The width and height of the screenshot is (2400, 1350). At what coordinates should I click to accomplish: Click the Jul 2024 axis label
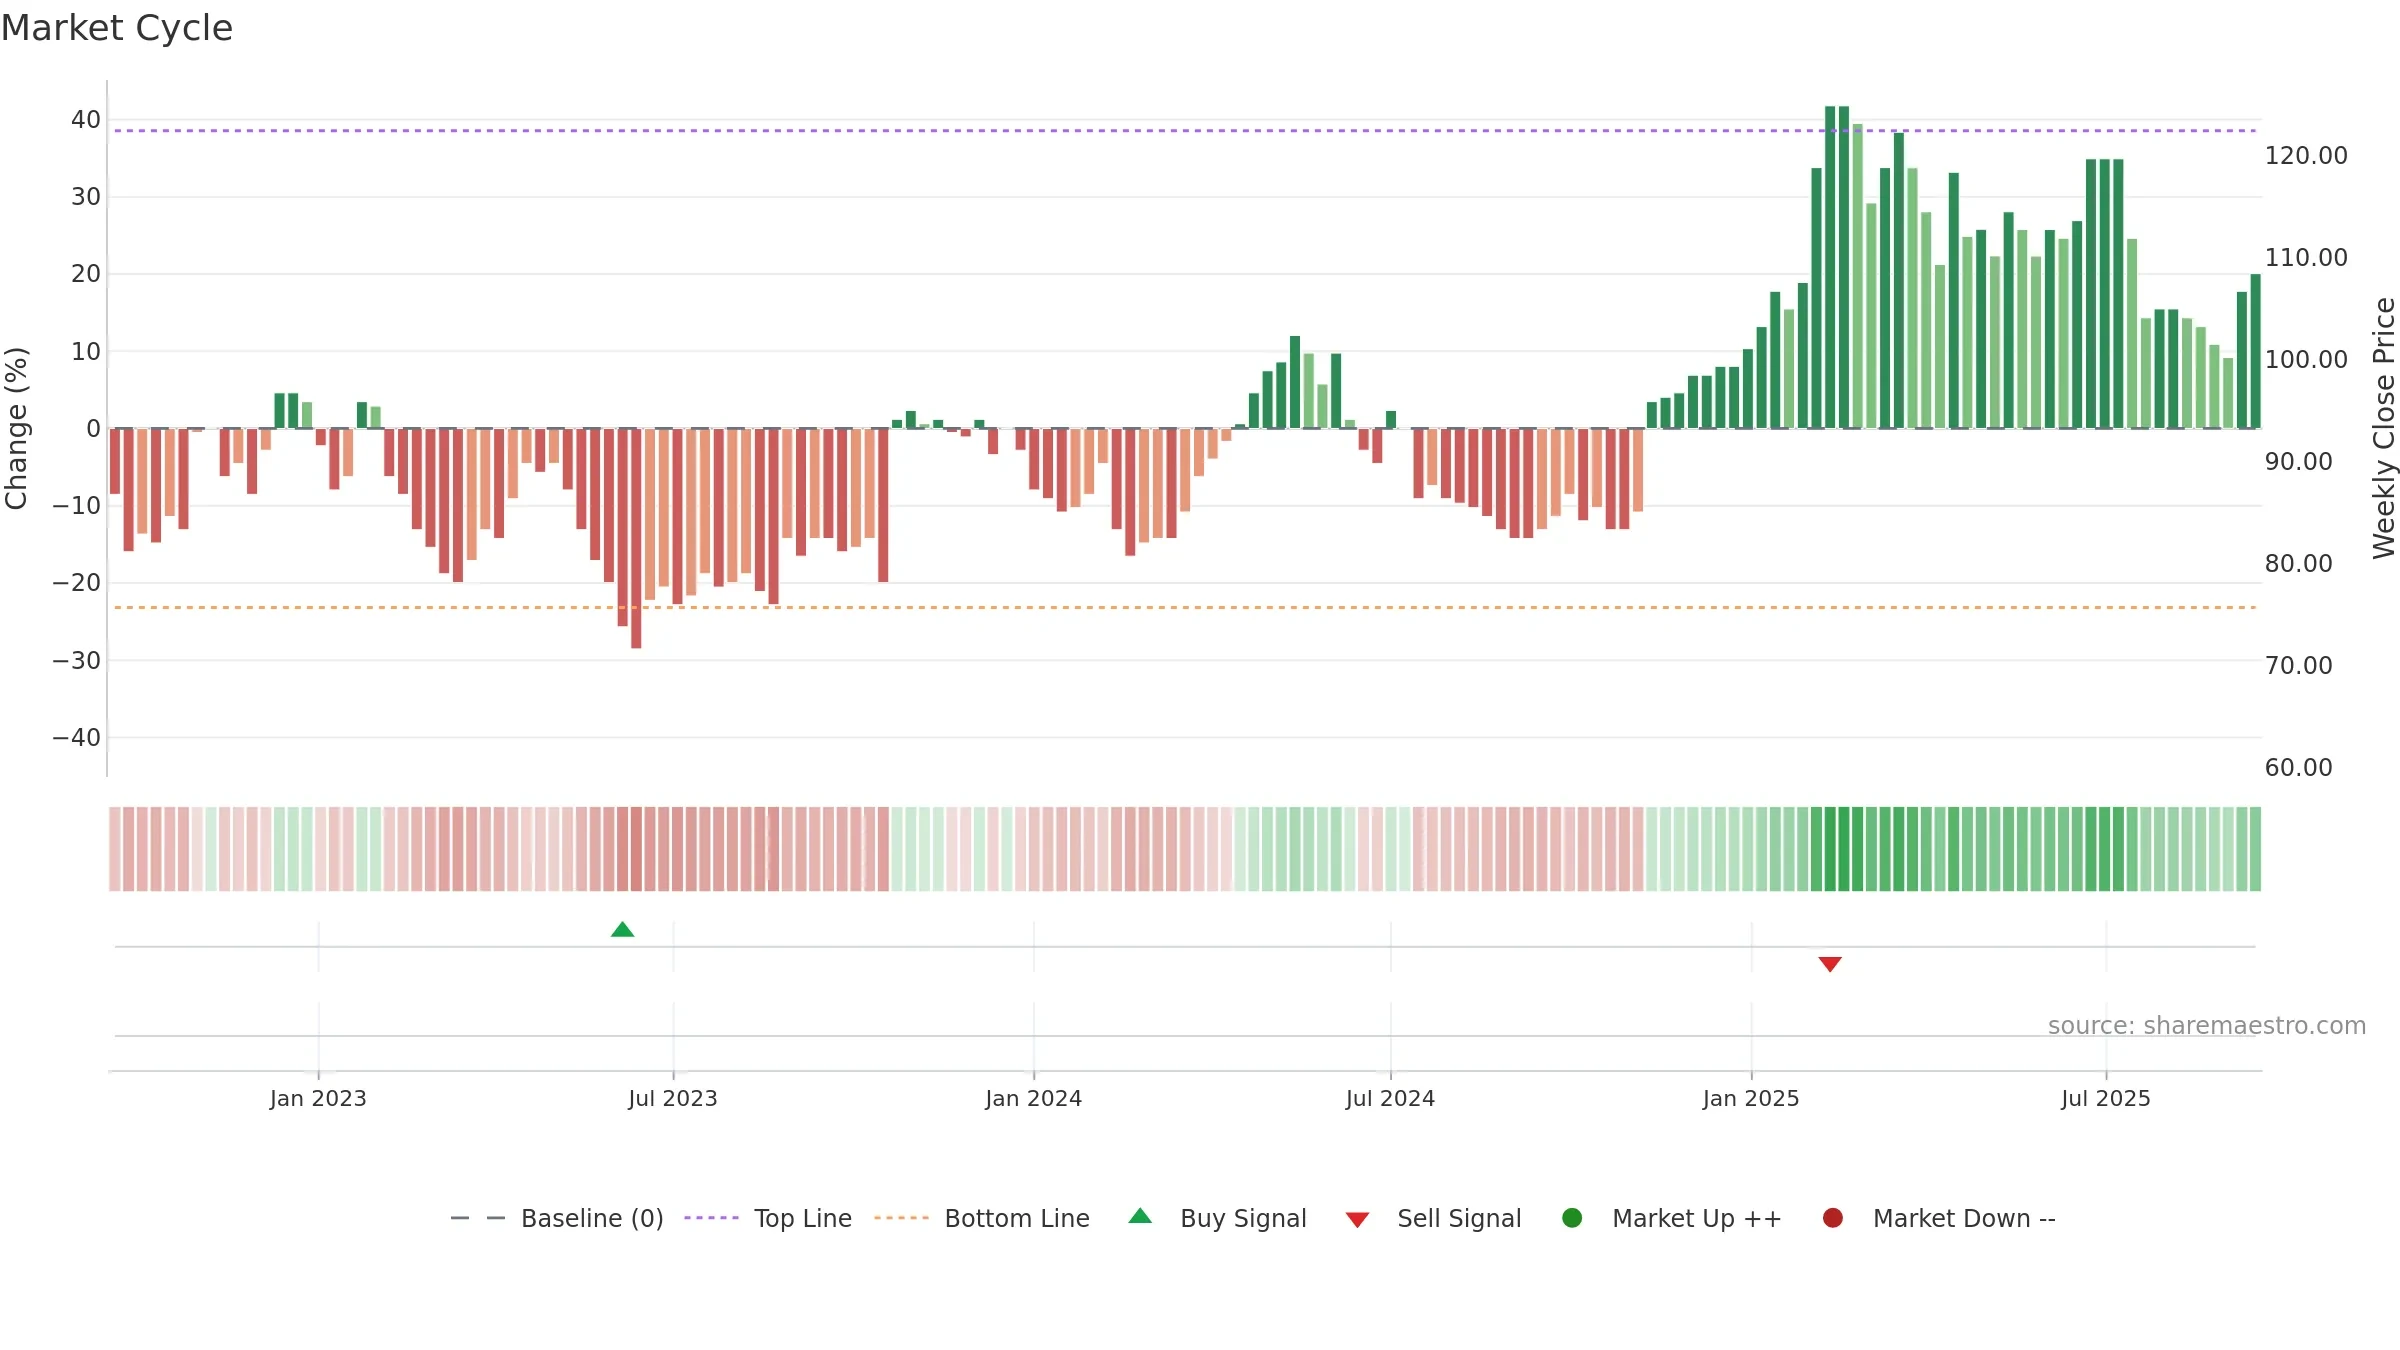tap(1390, 1098)
